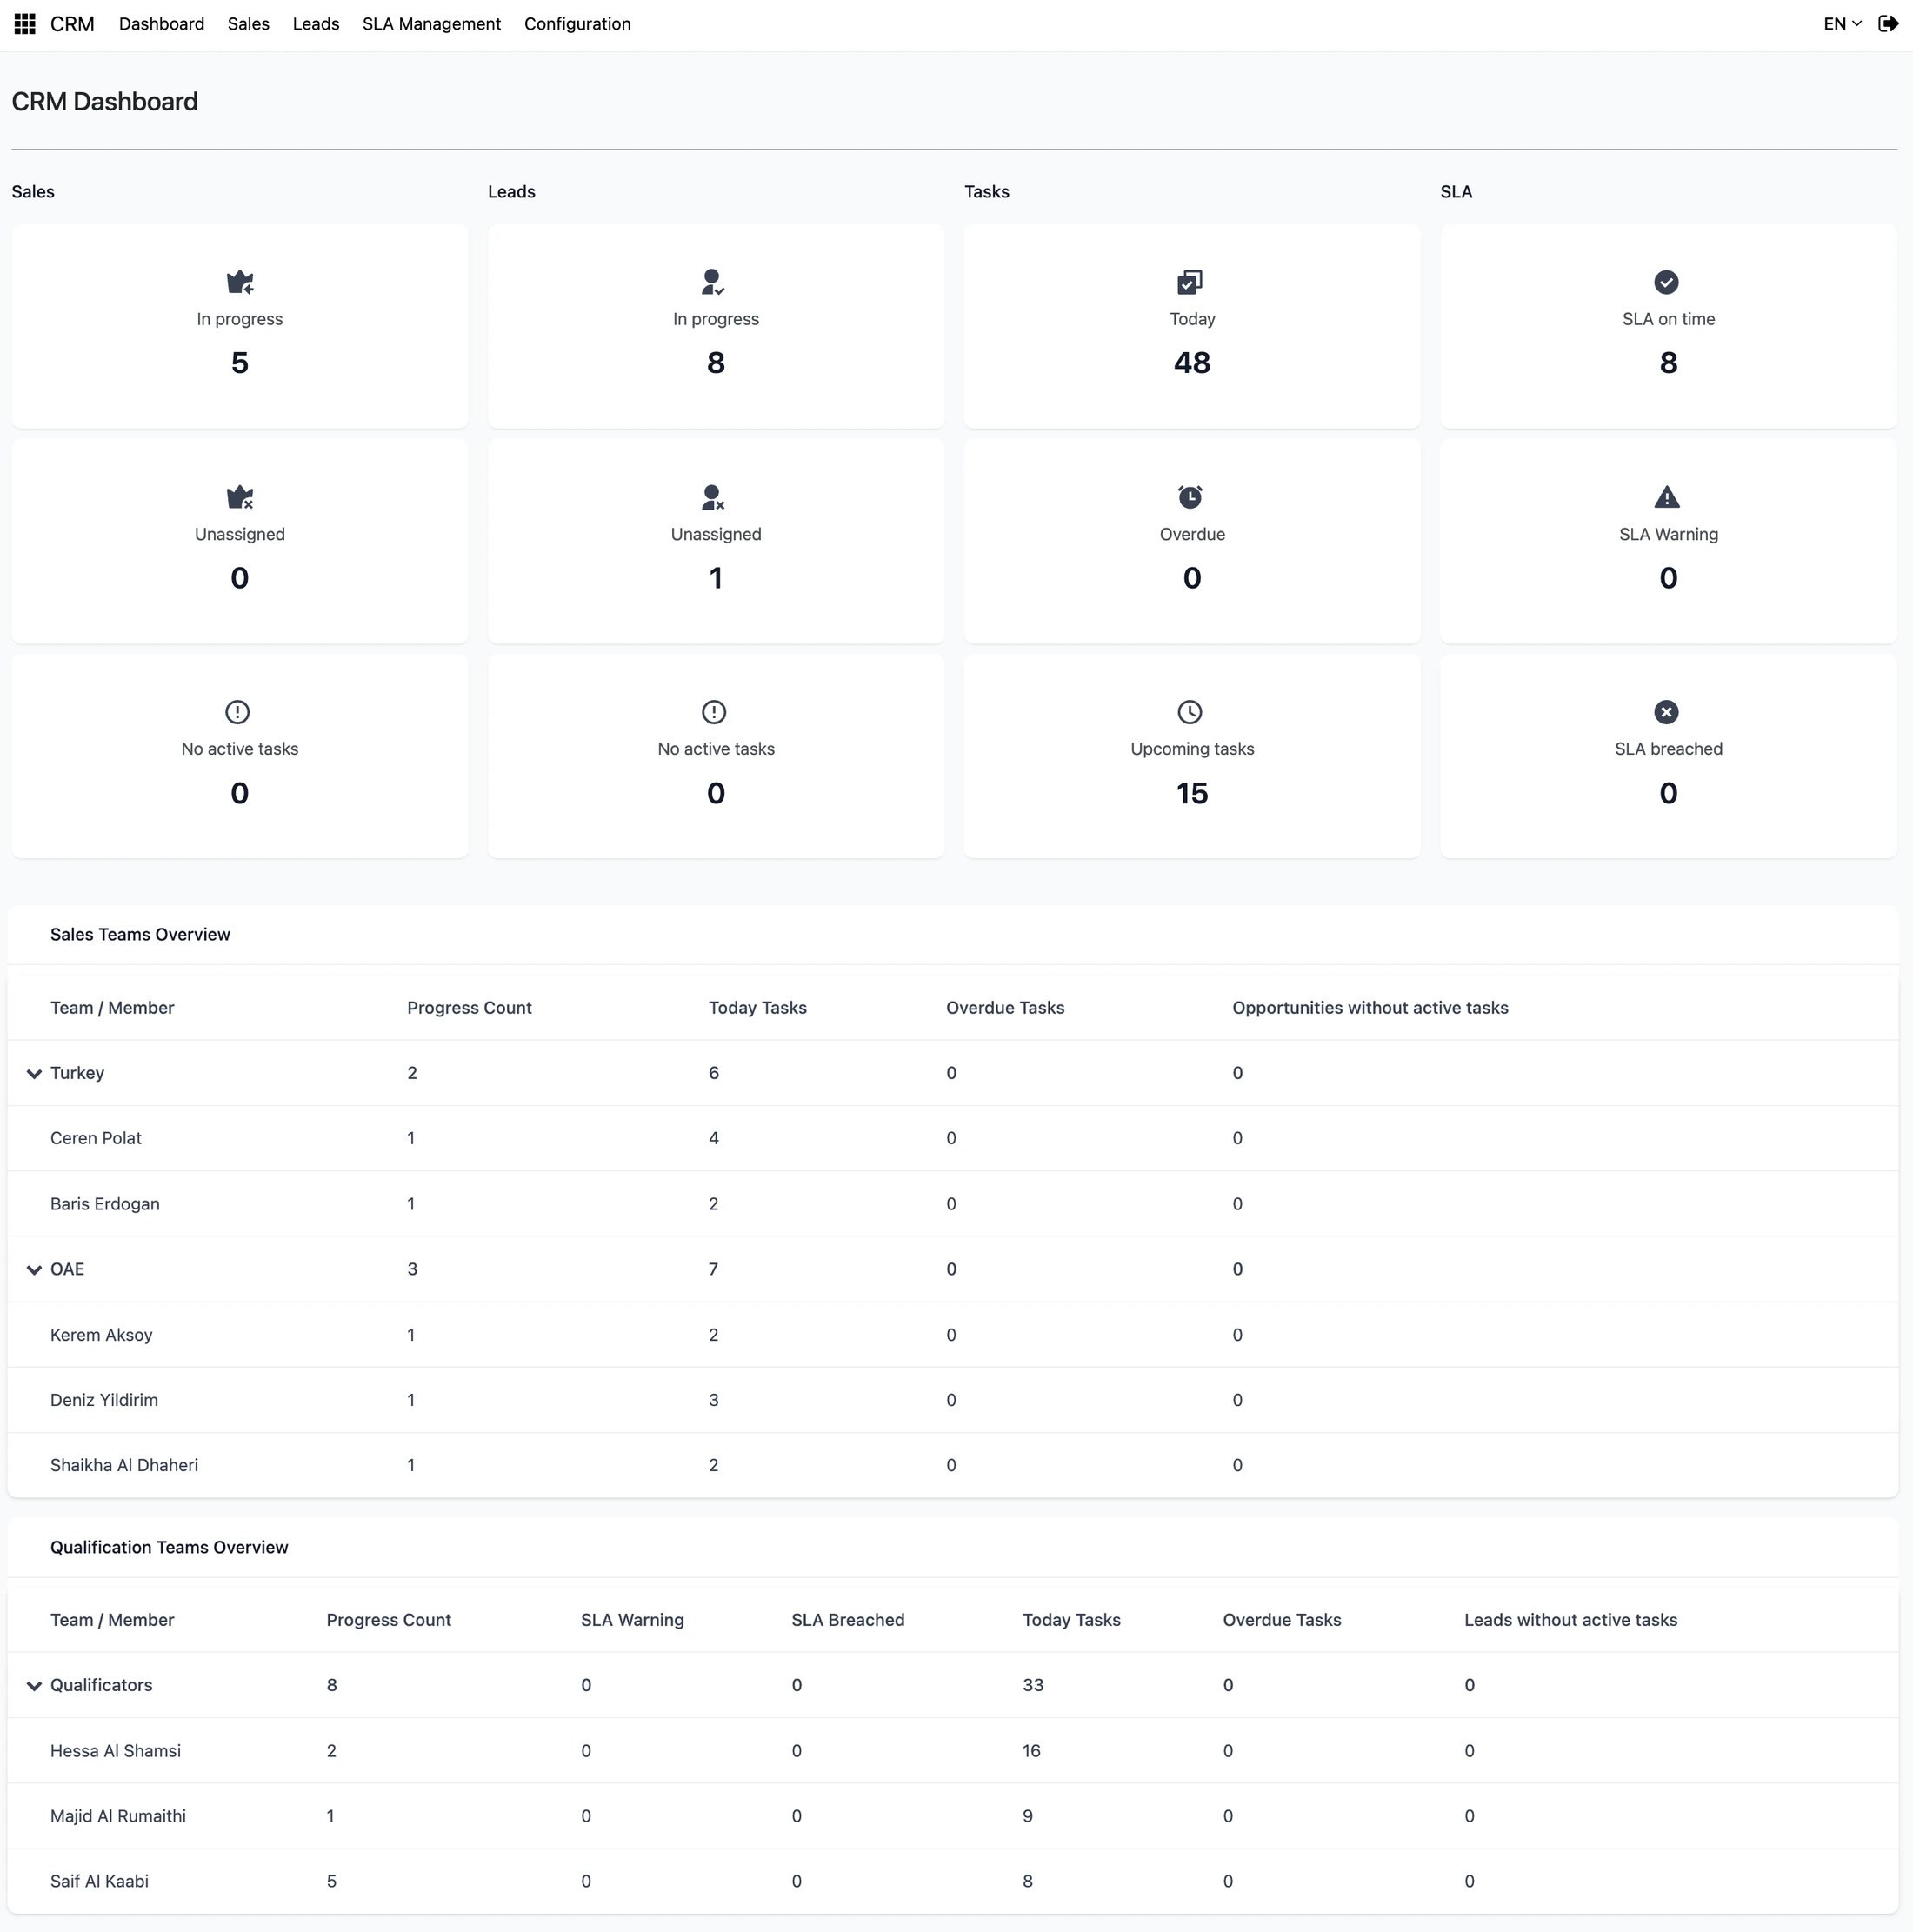Image resolution: width=1913 pixels, height=1932 pixels.
Task: Select the Shaikha Al Dhaheri row name
Action: 124,1465
